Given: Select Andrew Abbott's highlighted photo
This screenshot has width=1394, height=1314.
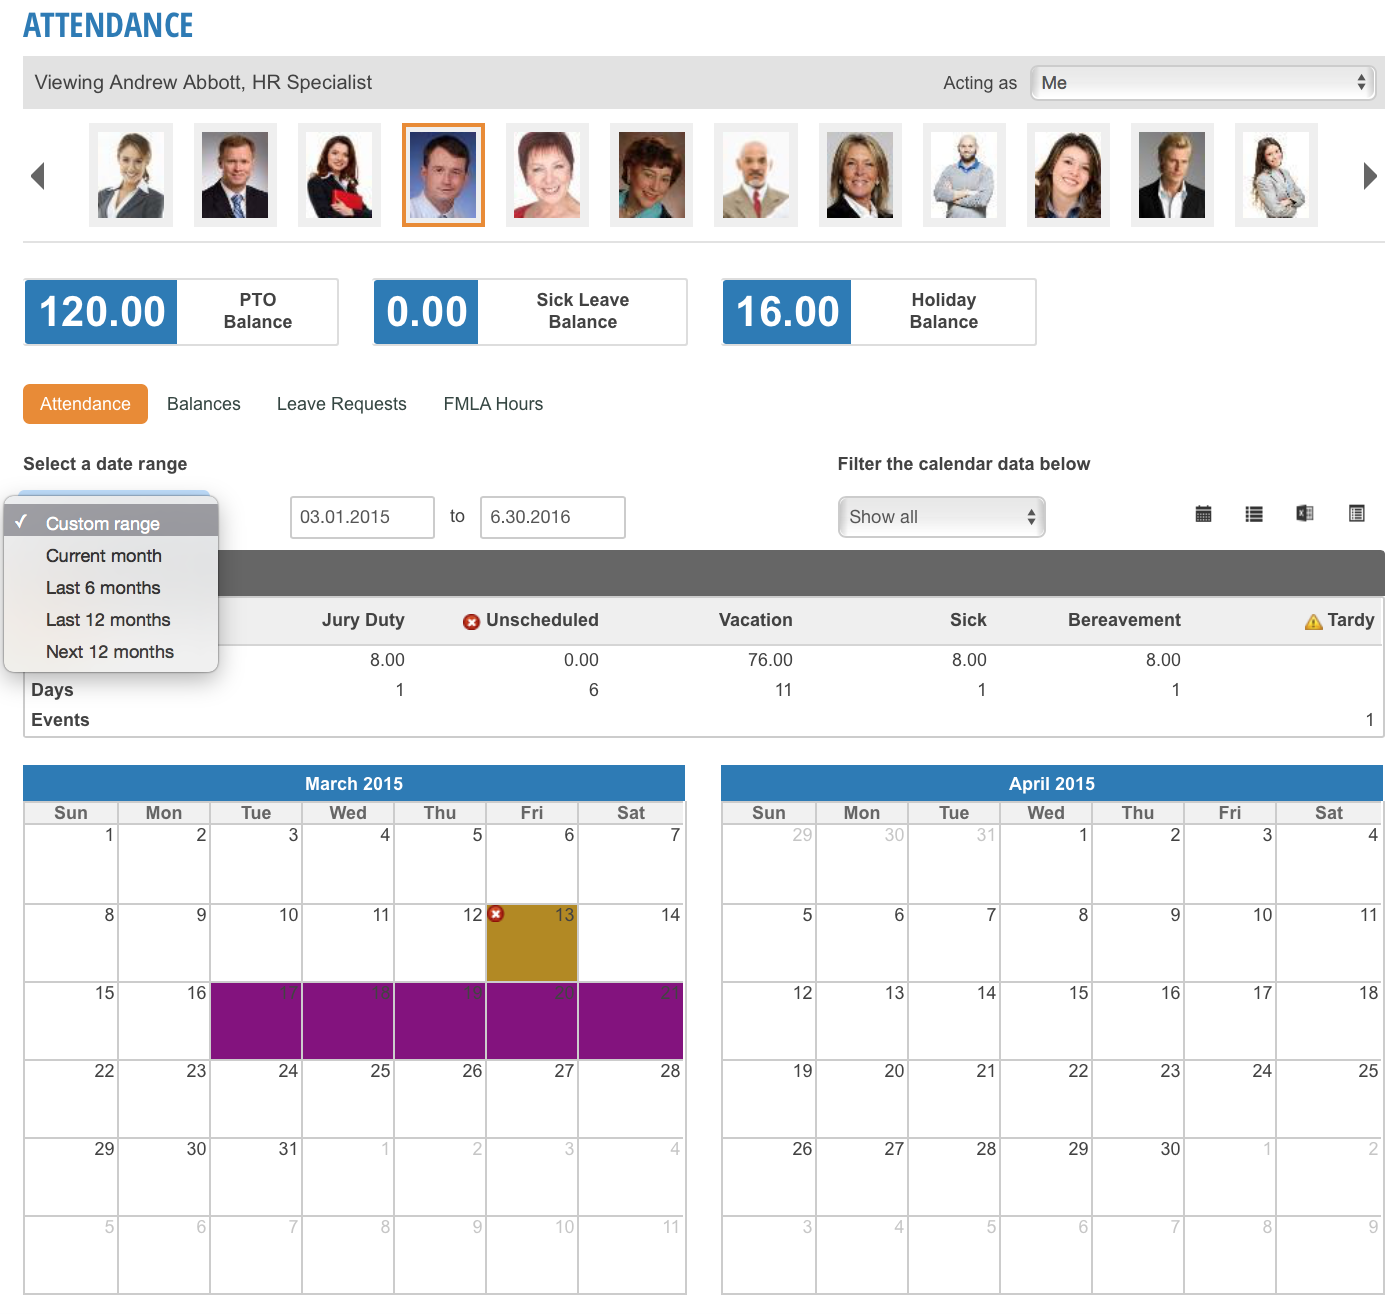Looking at the screenshot, I should (443, 175).
